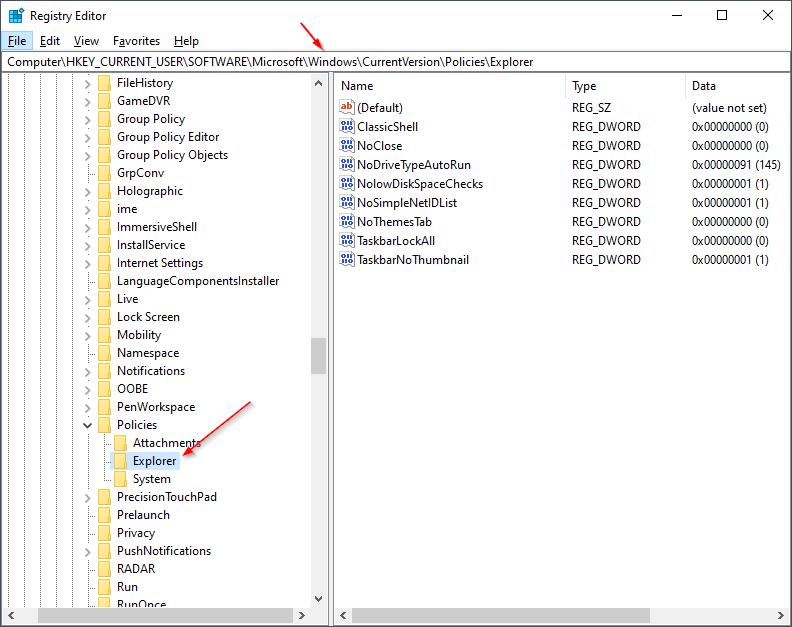Open the Edit menu
This screenshot has height=627, width=792.
50,41
